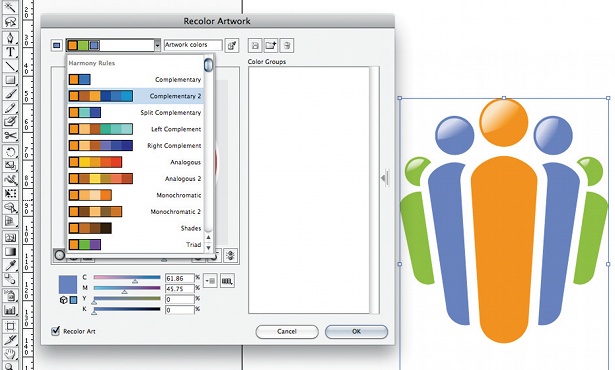Choose the Triad harmony rule
Screen dimensions: 615x370
coord(136,244)
